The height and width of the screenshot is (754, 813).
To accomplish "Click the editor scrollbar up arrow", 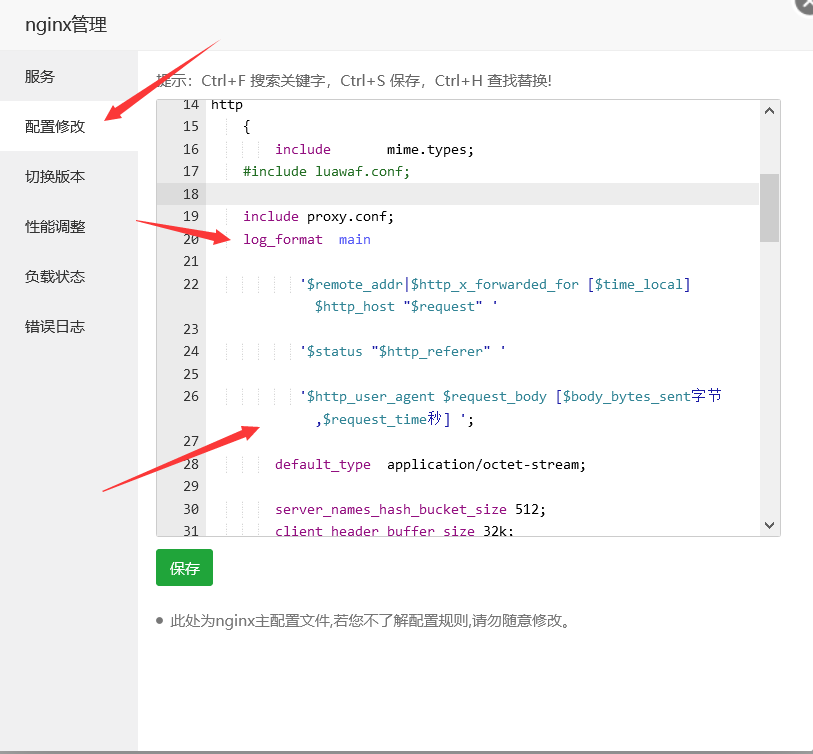I will [x=769, y=111].
